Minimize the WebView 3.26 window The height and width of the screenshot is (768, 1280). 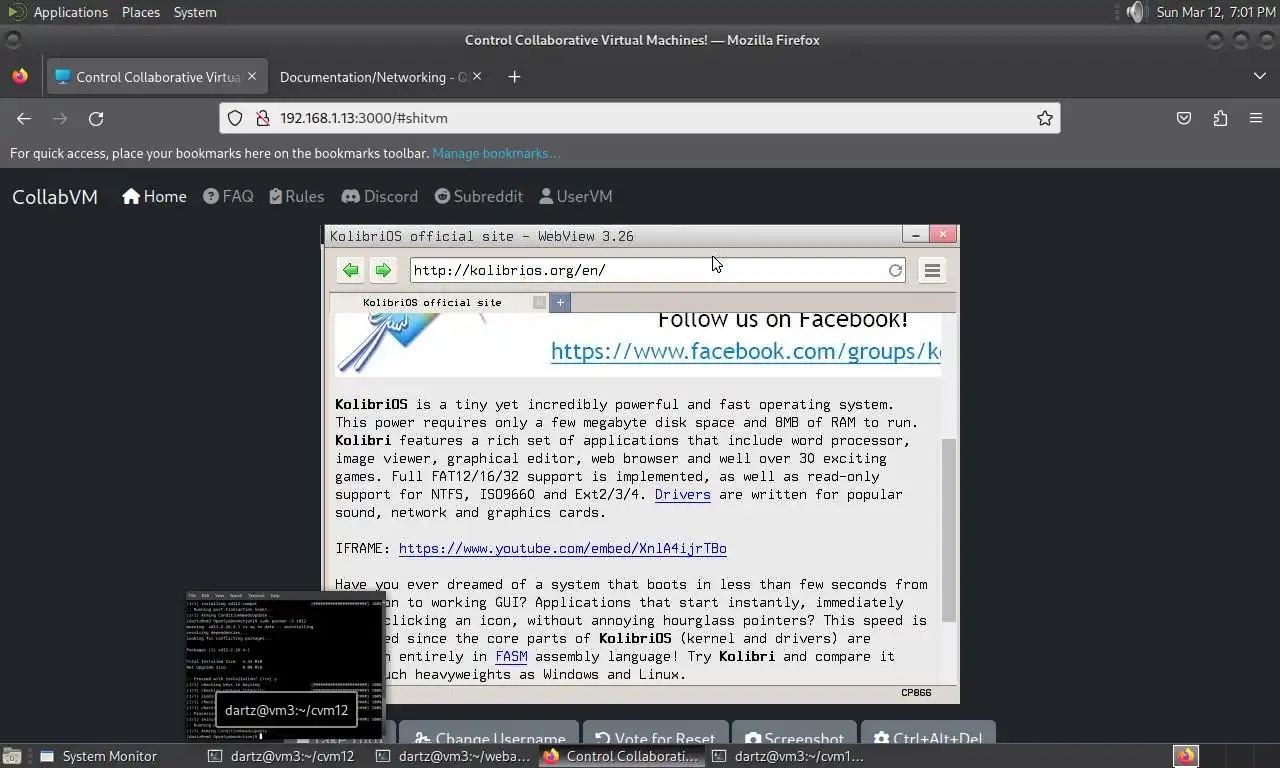[x=915, y=234]
